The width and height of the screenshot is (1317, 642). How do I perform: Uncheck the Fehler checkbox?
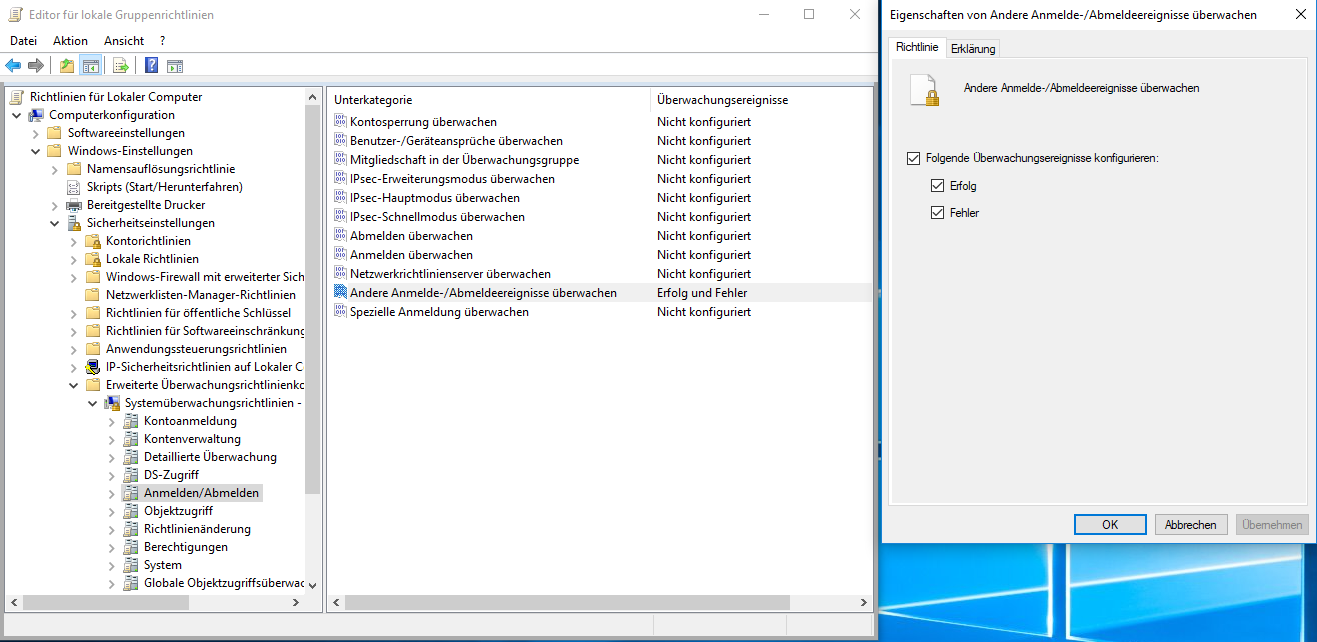(938, 212)
